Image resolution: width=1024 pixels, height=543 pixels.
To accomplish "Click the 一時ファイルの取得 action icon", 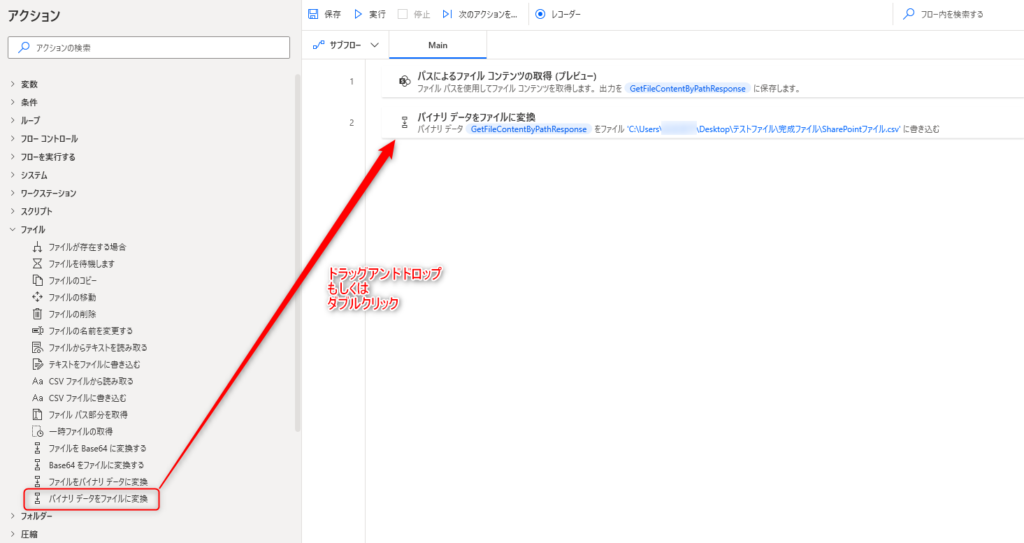I will (x=37, y=431).
